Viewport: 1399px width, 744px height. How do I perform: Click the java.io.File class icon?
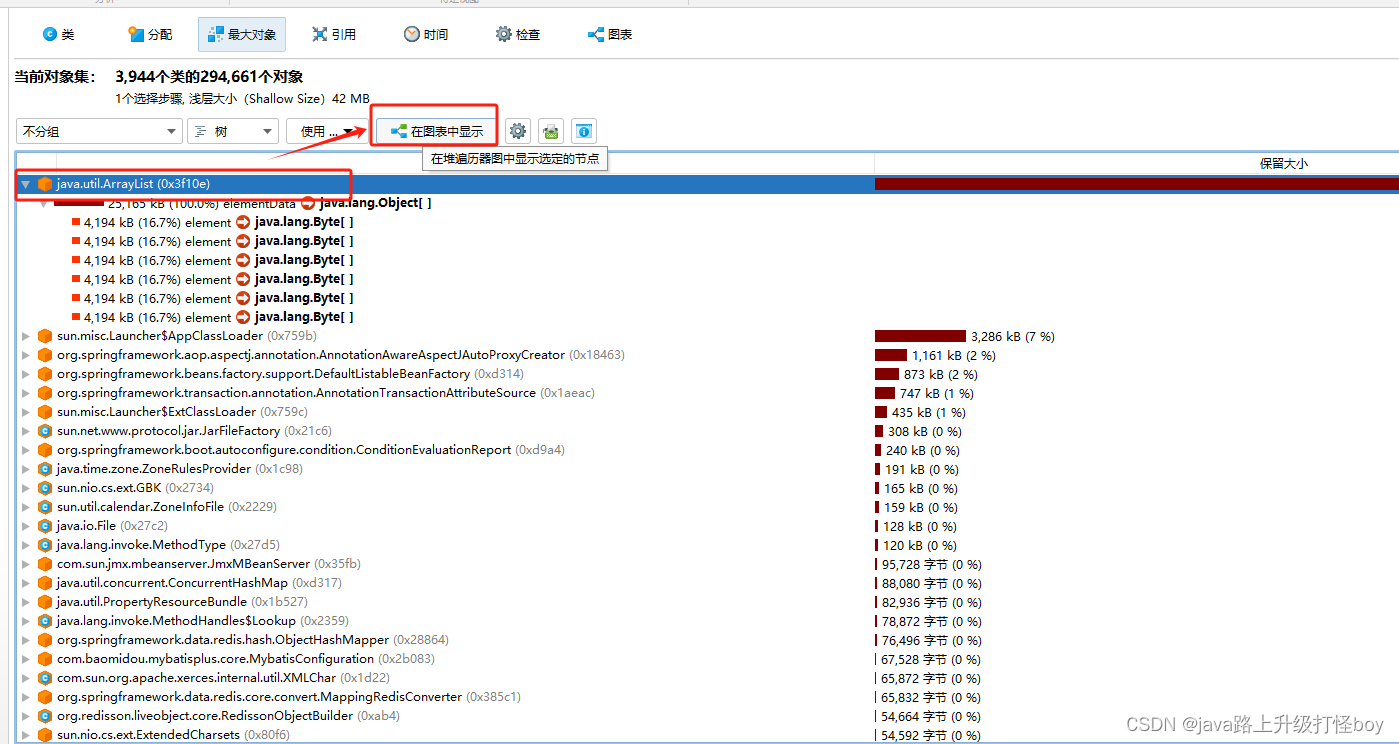(x=45, y=526)
